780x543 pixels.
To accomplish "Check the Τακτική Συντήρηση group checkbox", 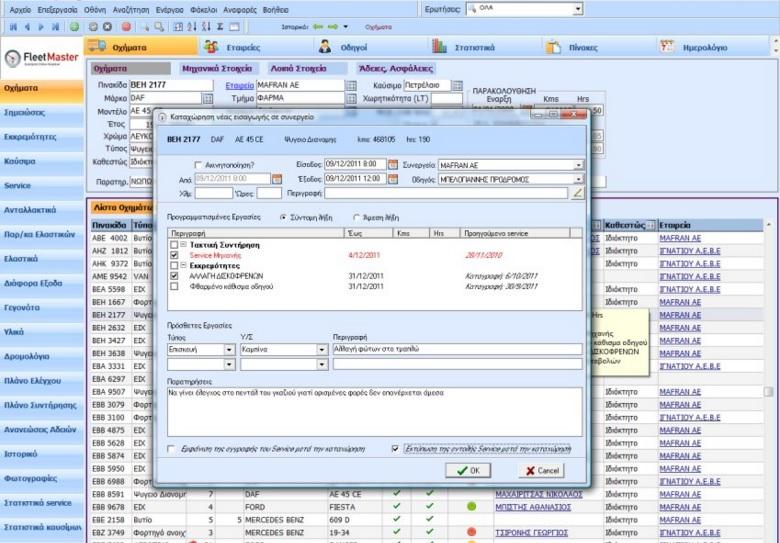I will pyautogui.click(x=174, y=245).
